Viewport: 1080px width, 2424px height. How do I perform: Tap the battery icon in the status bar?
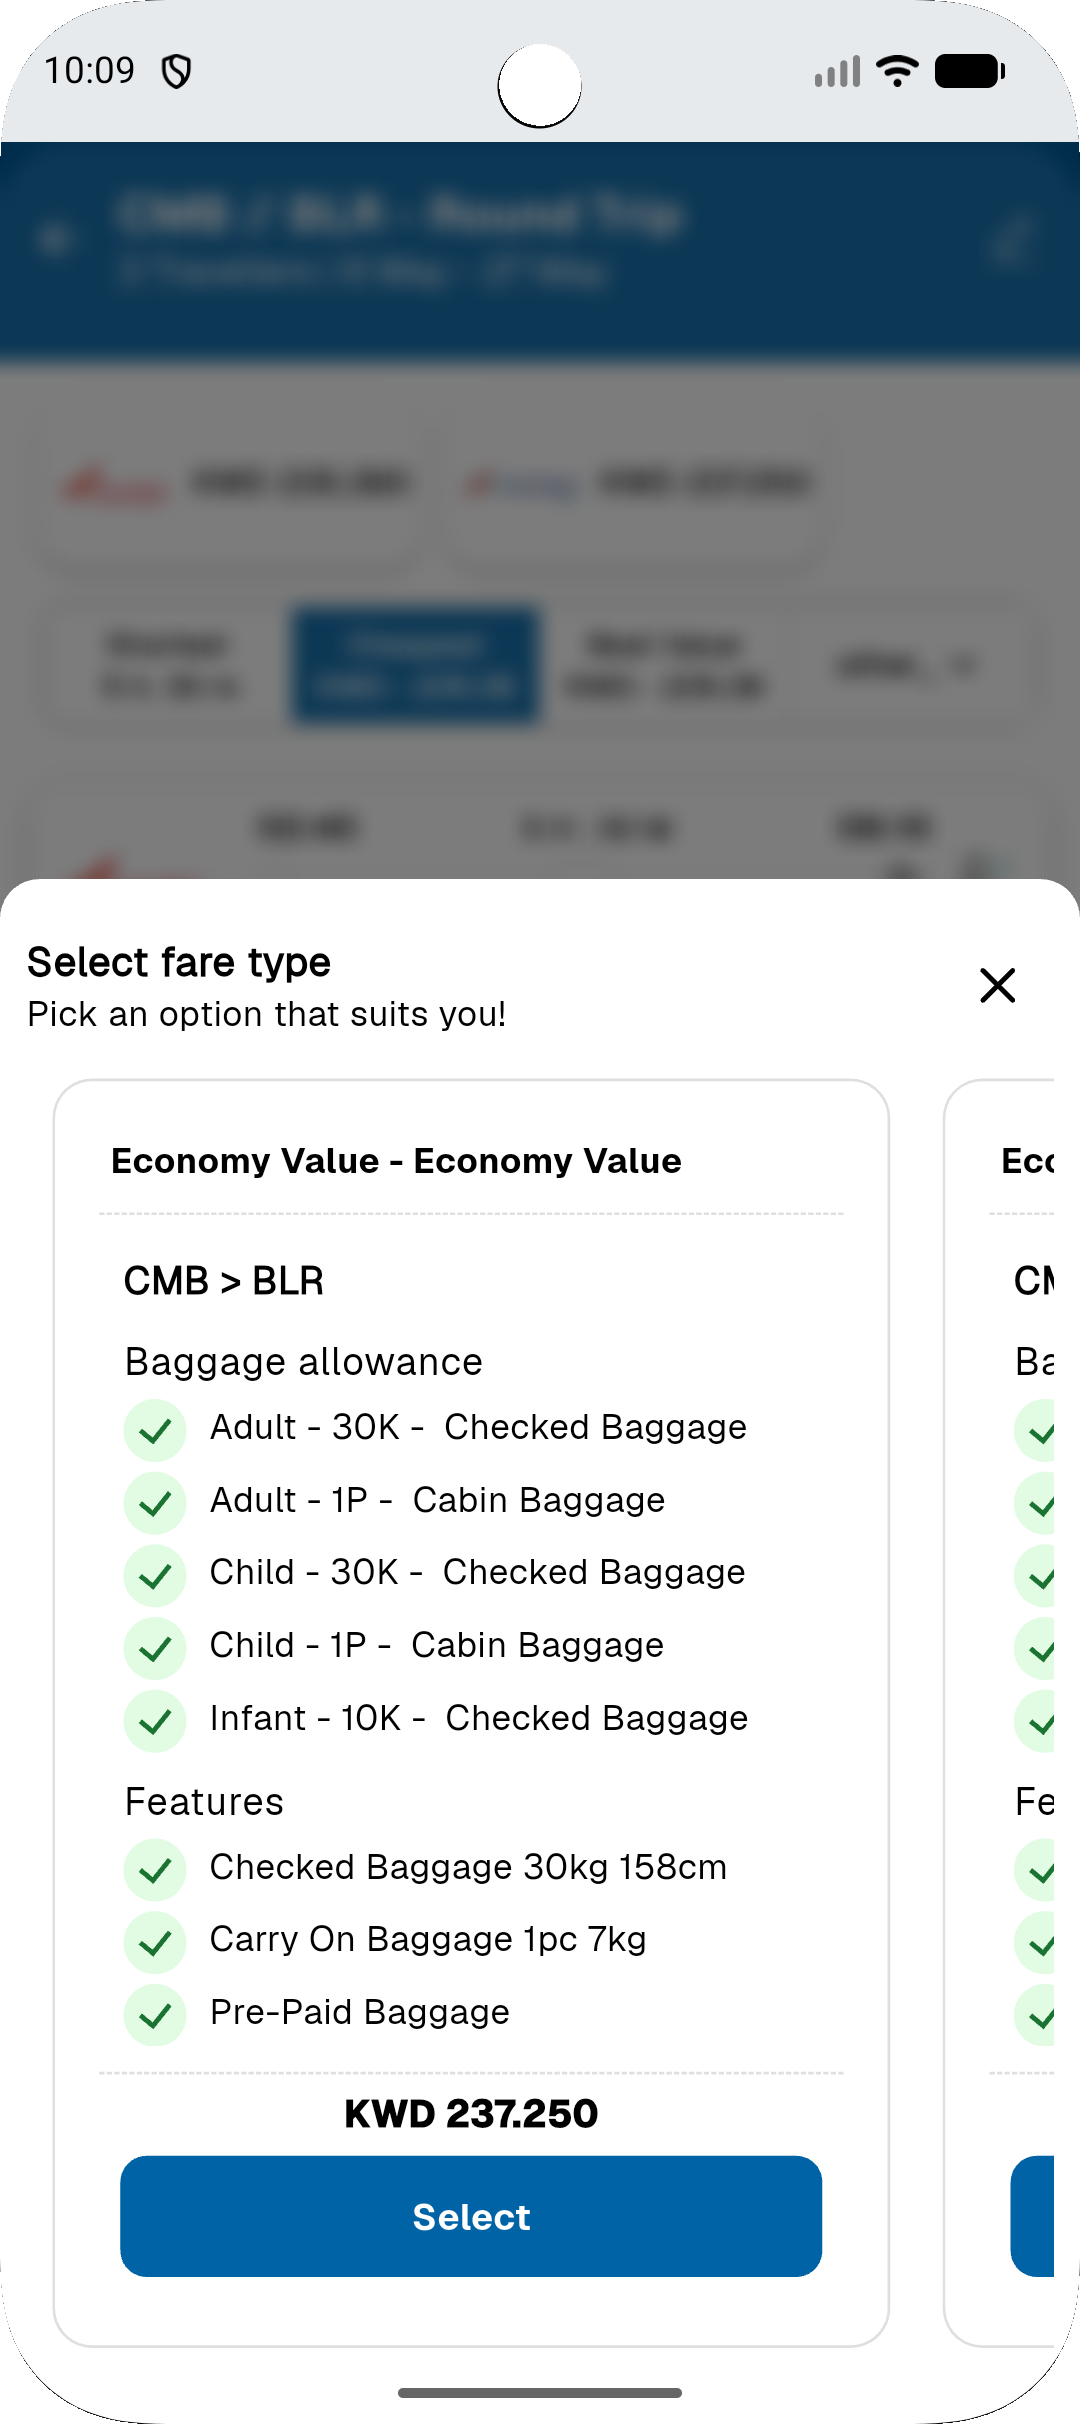click(x=969, y=71)
